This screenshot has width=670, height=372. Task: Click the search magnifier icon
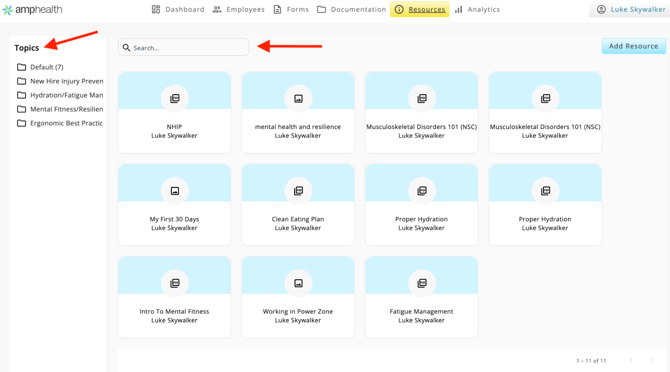126,47
